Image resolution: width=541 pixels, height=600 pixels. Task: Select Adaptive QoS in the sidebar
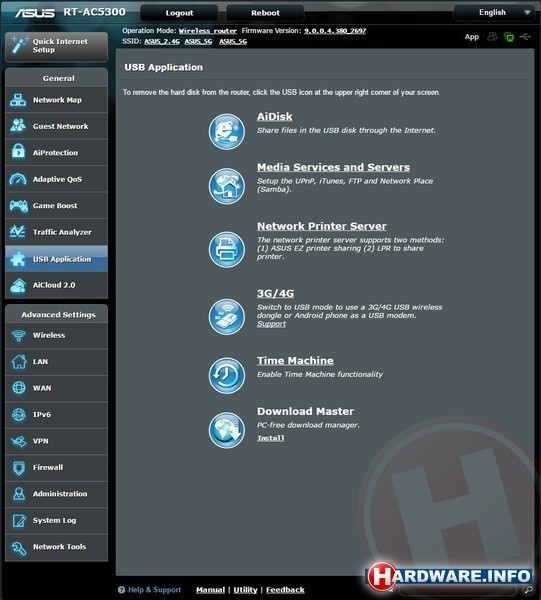[x=57, y=179]
